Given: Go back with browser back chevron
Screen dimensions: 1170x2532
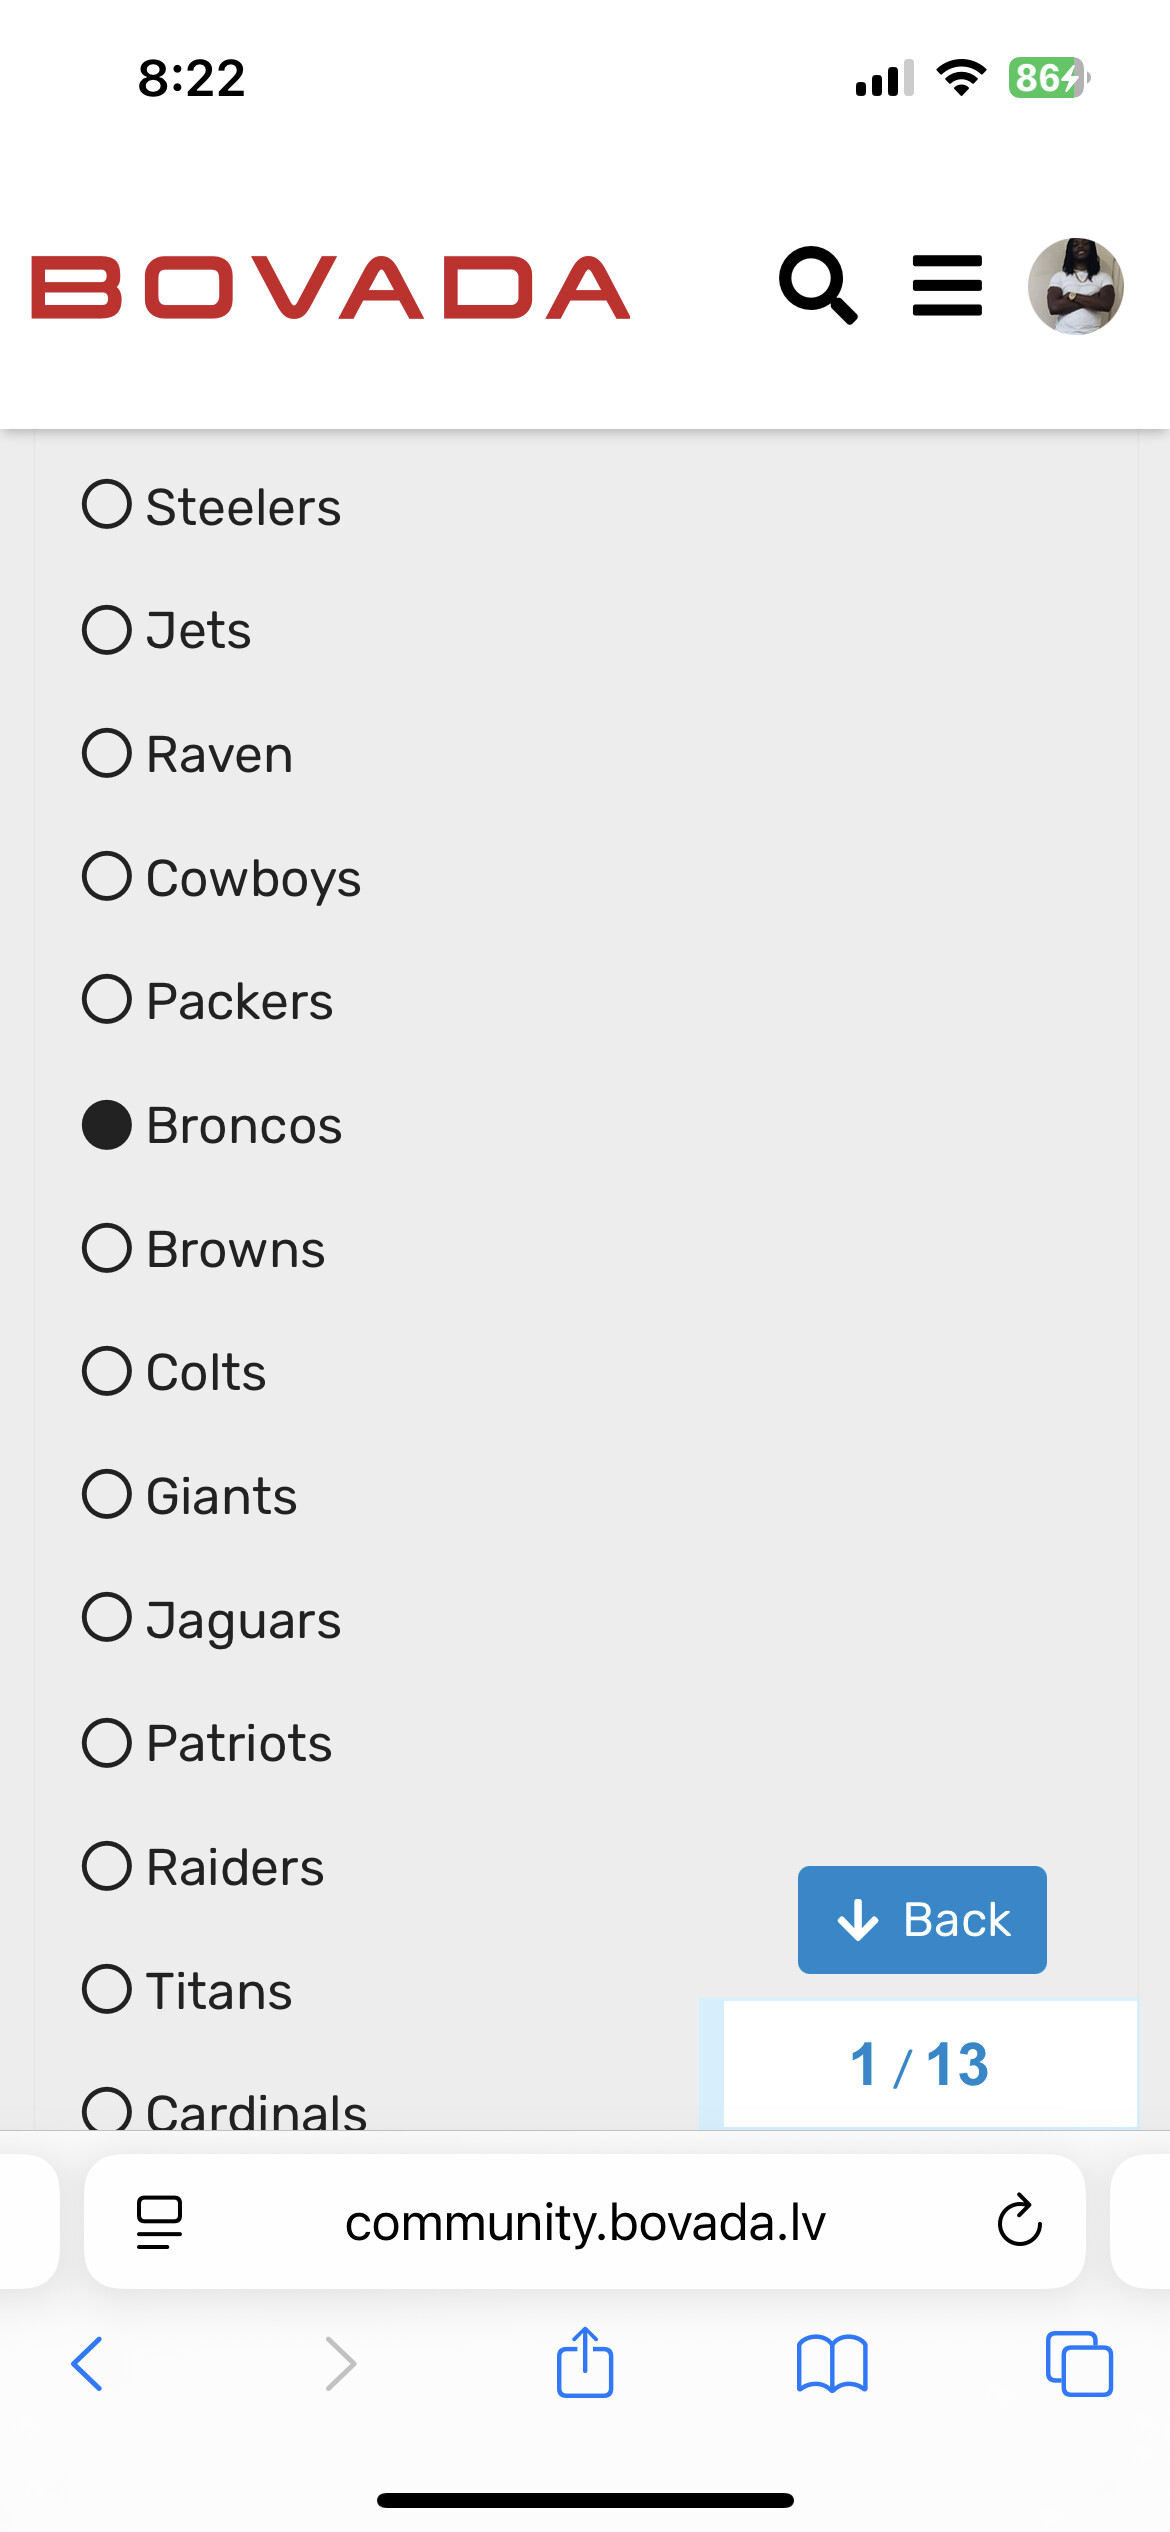Looking at the screenshot, I should coord(88,2363).
